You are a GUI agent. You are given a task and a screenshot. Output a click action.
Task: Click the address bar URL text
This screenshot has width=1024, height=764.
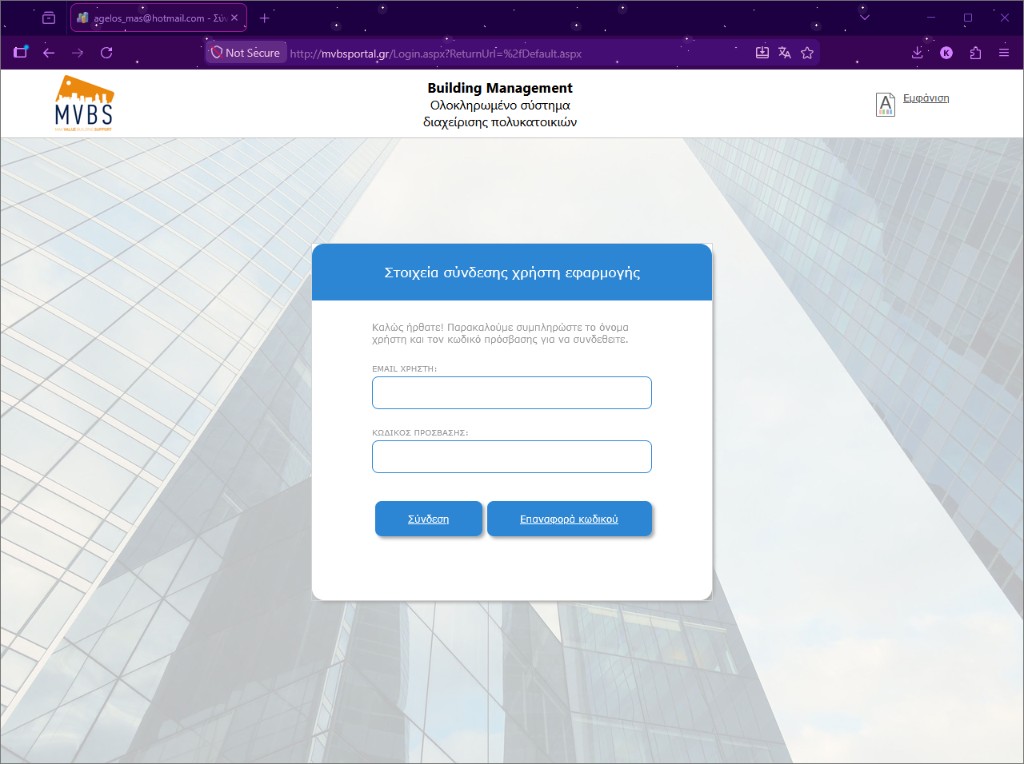[x=436, y=54]
